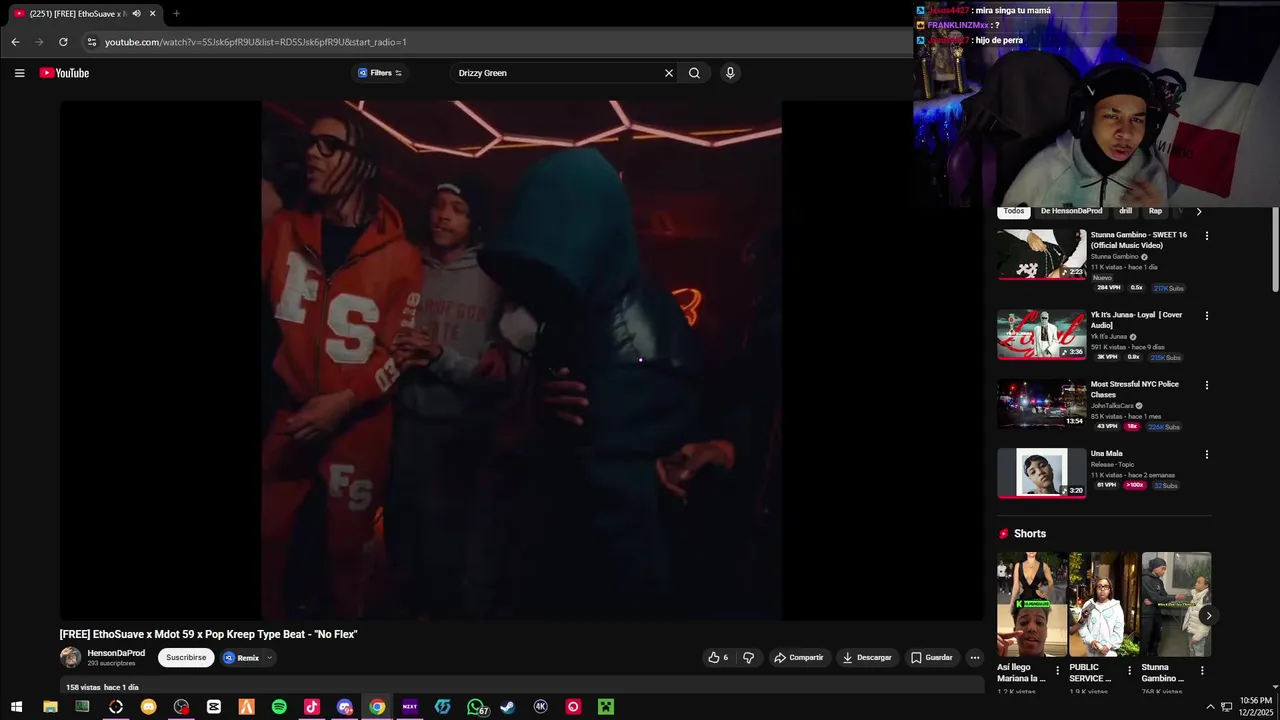Viewport: 1280px width, 720px height.
Task: Clear the Drizzy Green search text
Action: (669, 73)
